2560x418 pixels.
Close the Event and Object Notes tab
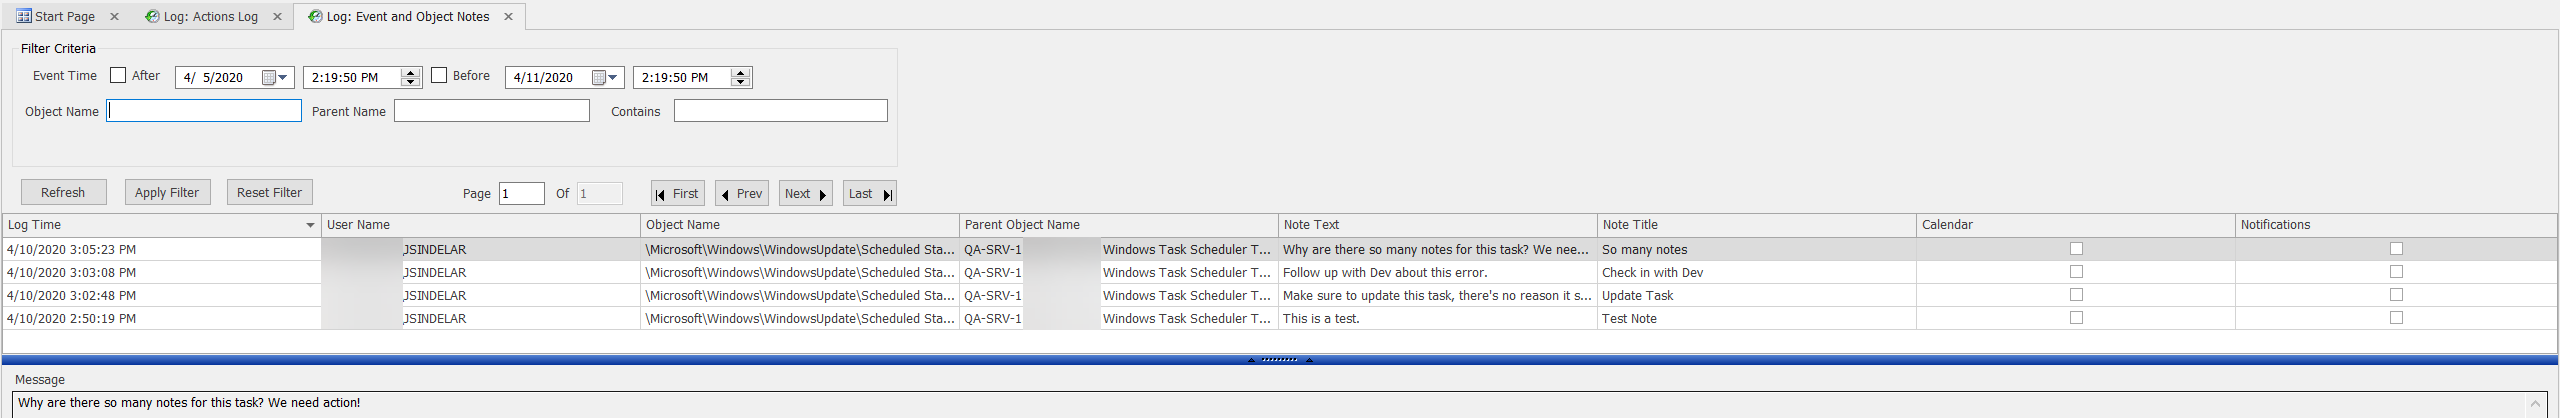point(508,17)
